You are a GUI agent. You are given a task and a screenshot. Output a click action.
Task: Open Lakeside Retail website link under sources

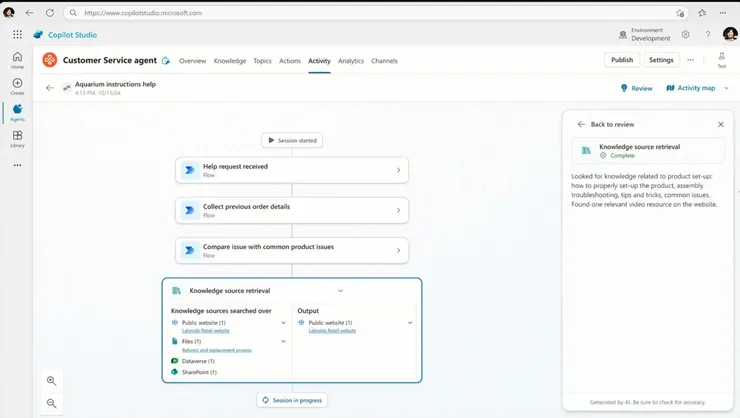coord(205,331)
